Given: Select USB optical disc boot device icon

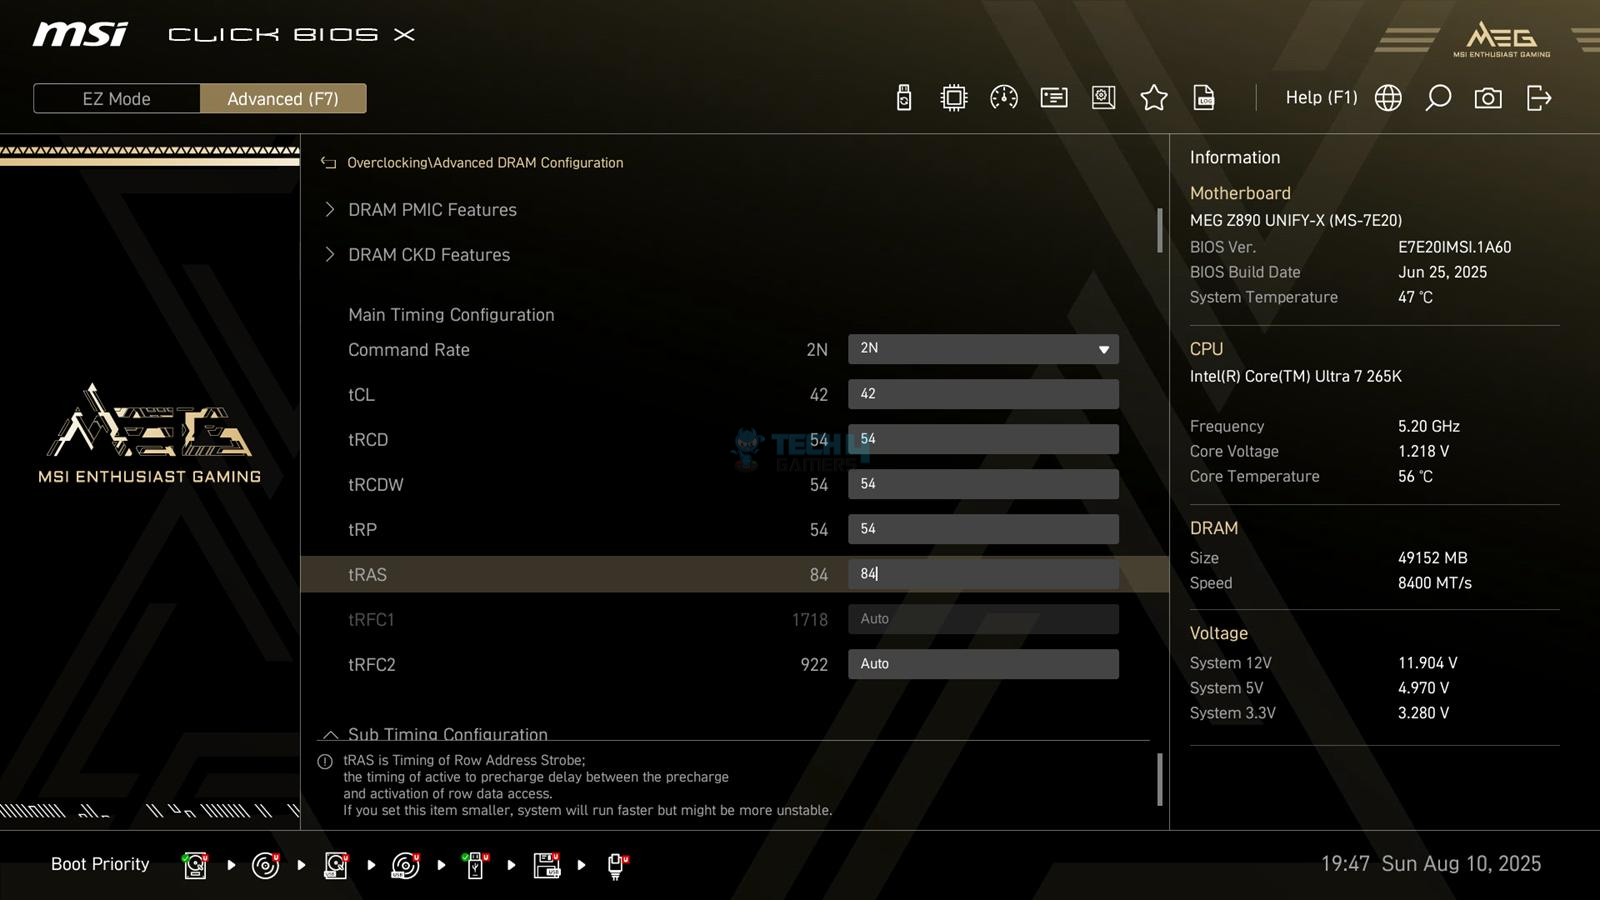Looking at the screenshot, I should point(405,865).
